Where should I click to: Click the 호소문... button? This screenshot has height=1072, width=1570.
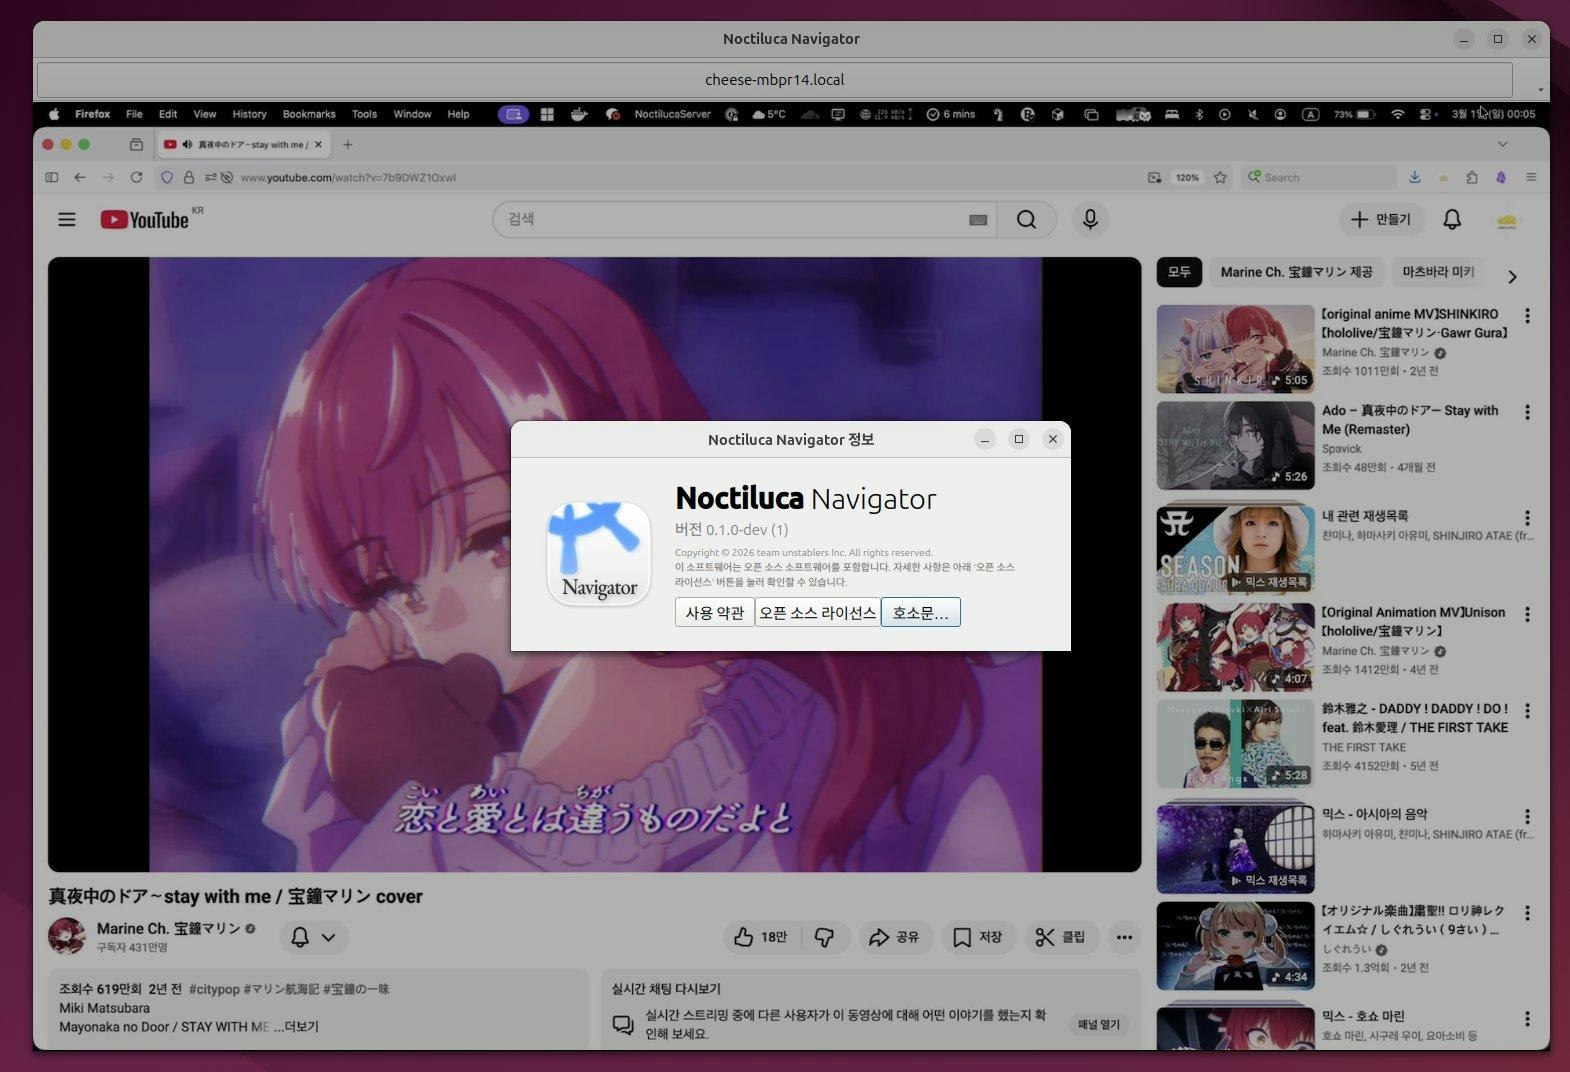tap(920, 613)
